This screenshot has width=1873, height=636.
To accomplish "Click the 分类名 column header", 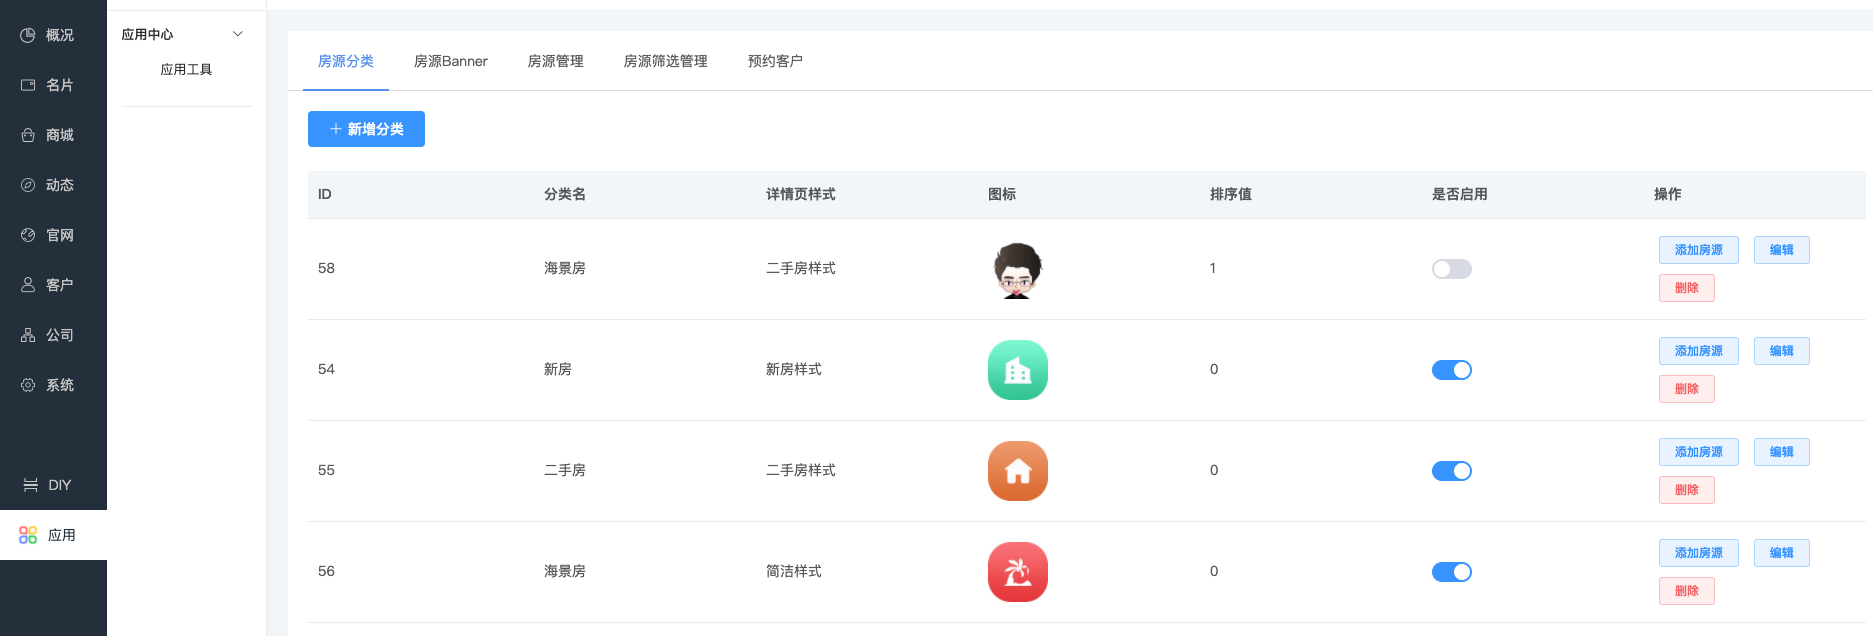I will [565, 194].
